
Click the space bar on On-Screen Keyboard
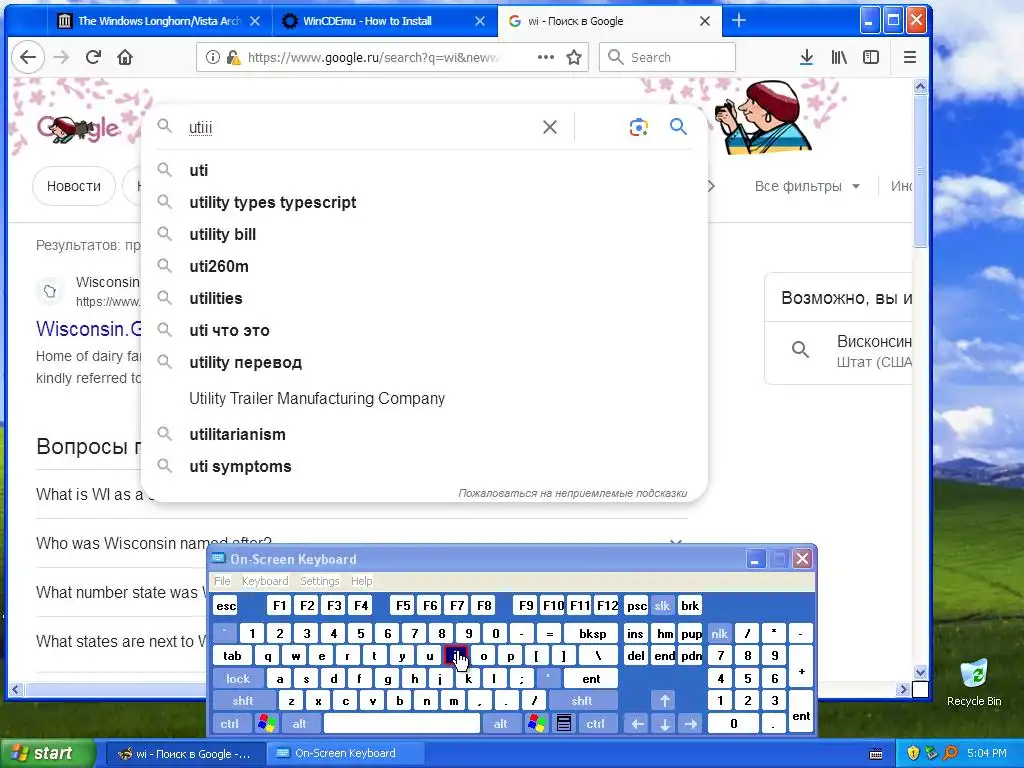[402, 724]
